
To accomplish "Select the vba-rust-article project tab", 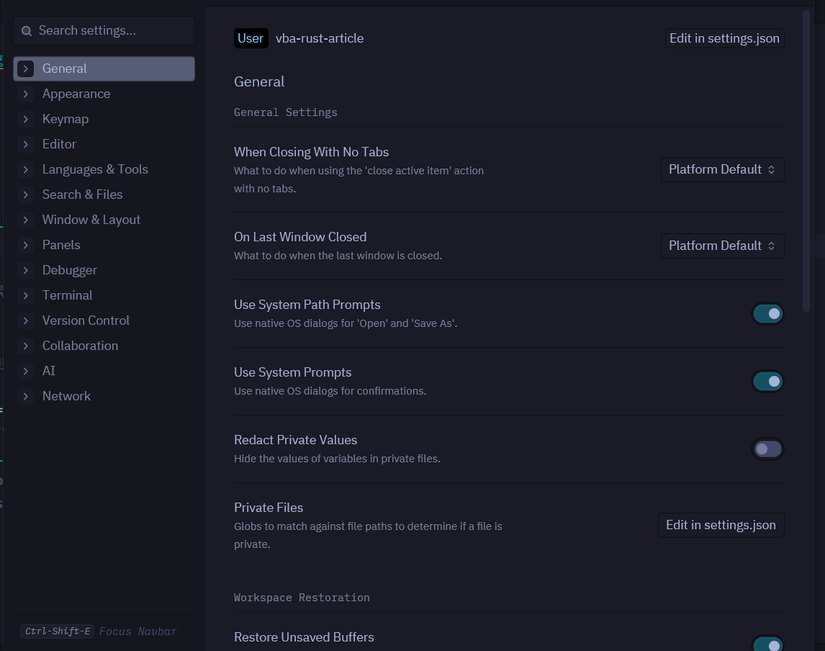I will tap(320, 39).
